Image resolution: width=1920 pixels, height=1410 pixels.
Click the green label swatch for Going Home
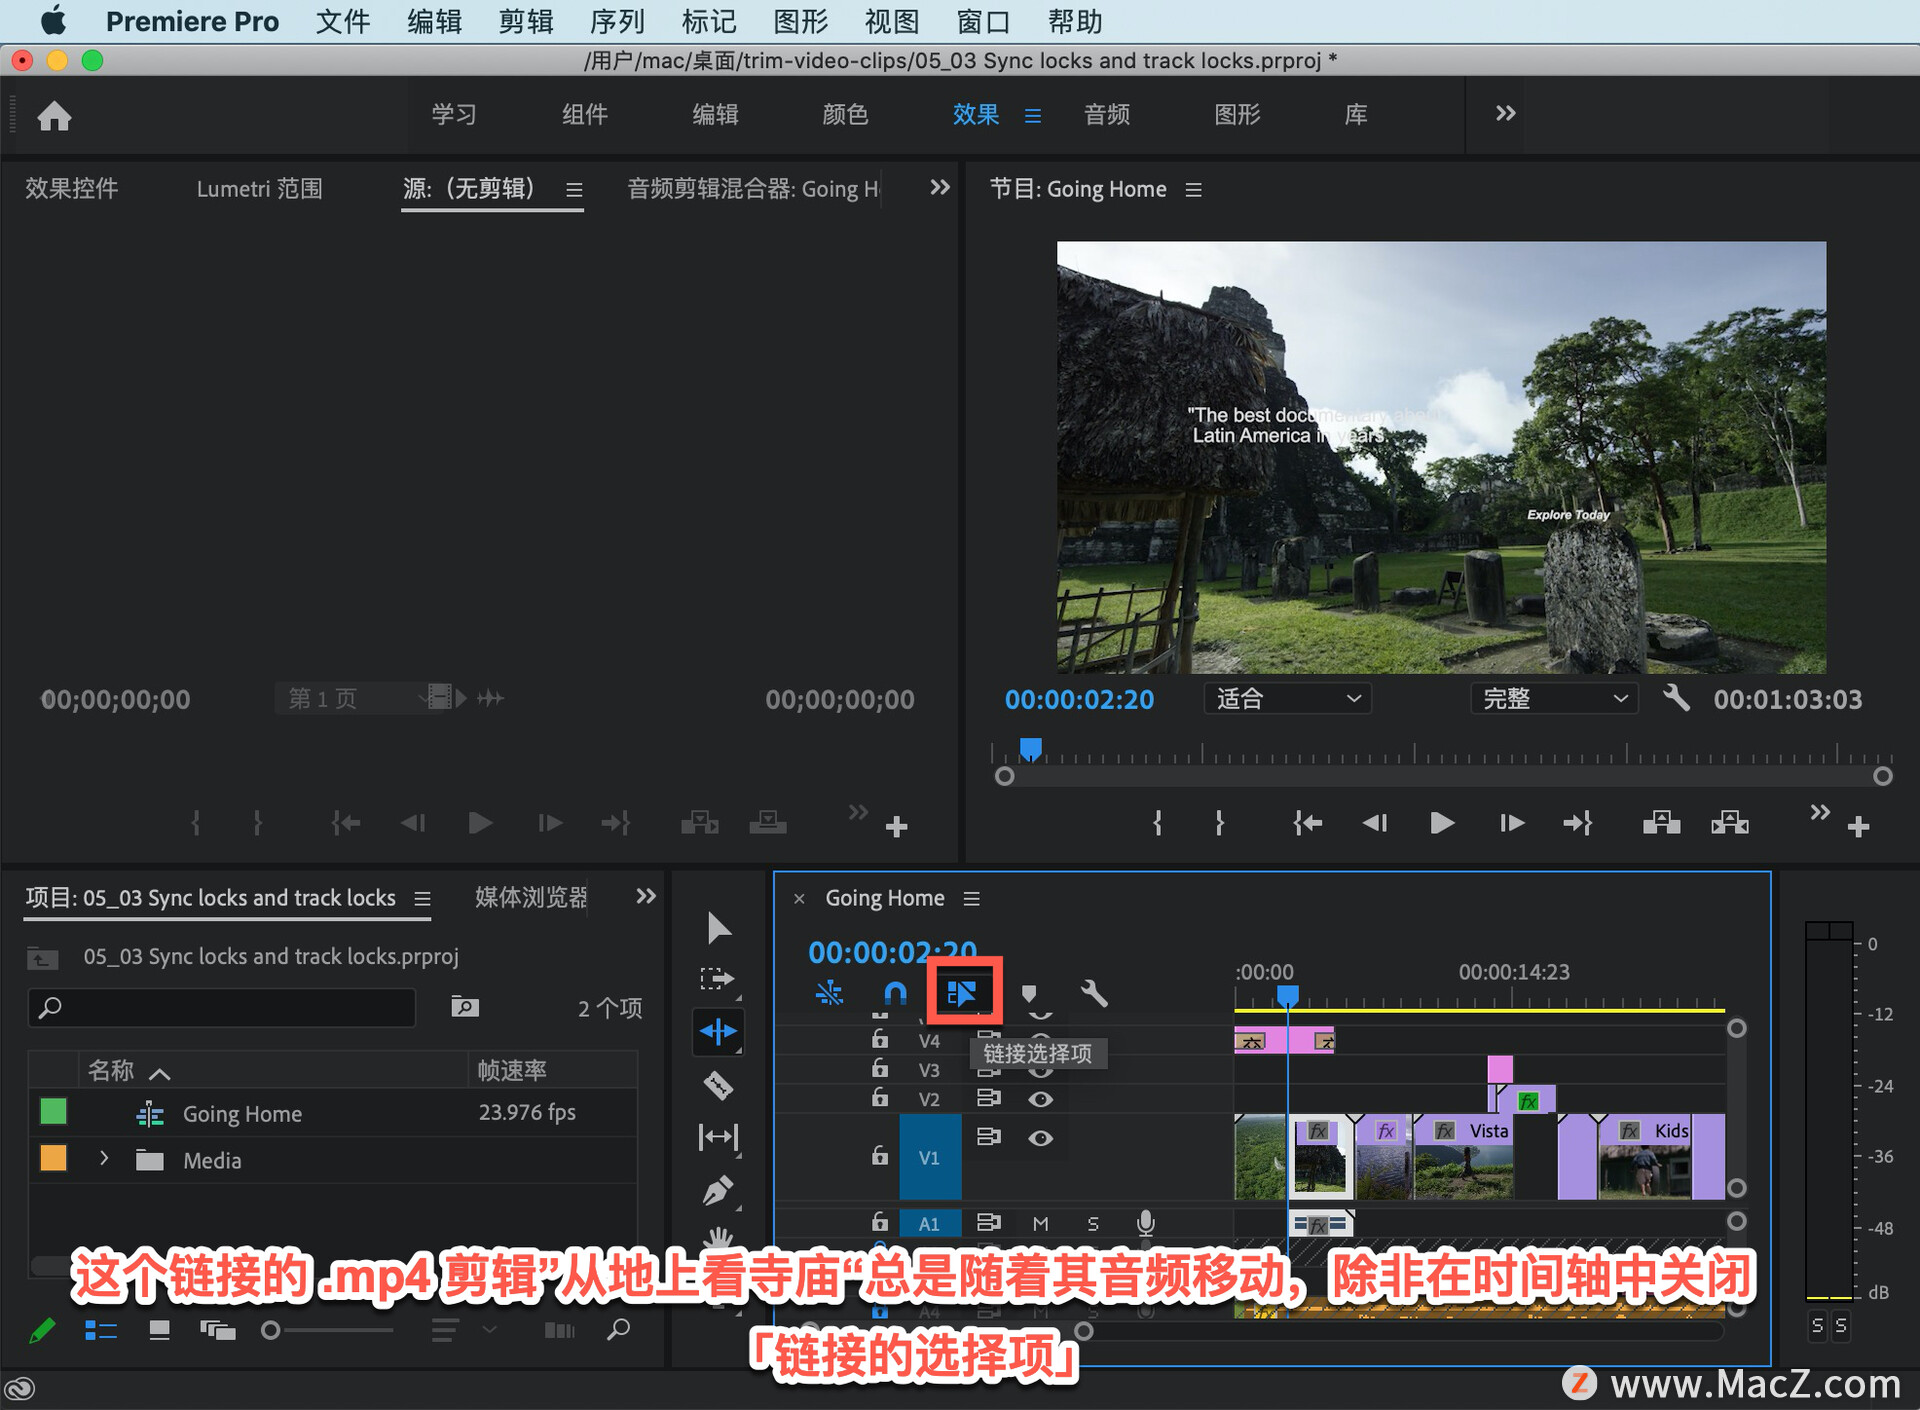click(x=53, y=1111)
